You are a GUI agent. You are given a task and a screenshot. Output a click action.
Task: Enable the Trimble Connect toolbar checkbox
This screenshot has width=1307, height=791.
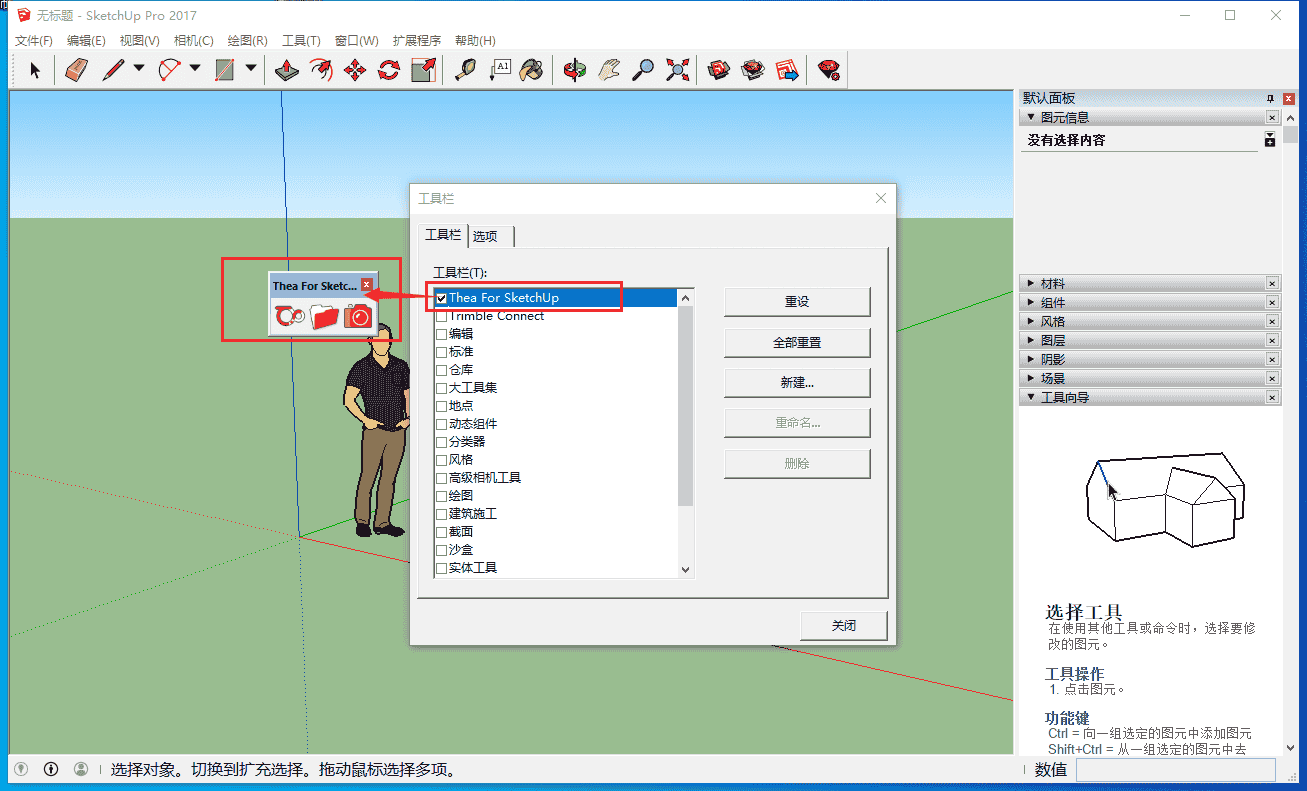click(441, 316)
